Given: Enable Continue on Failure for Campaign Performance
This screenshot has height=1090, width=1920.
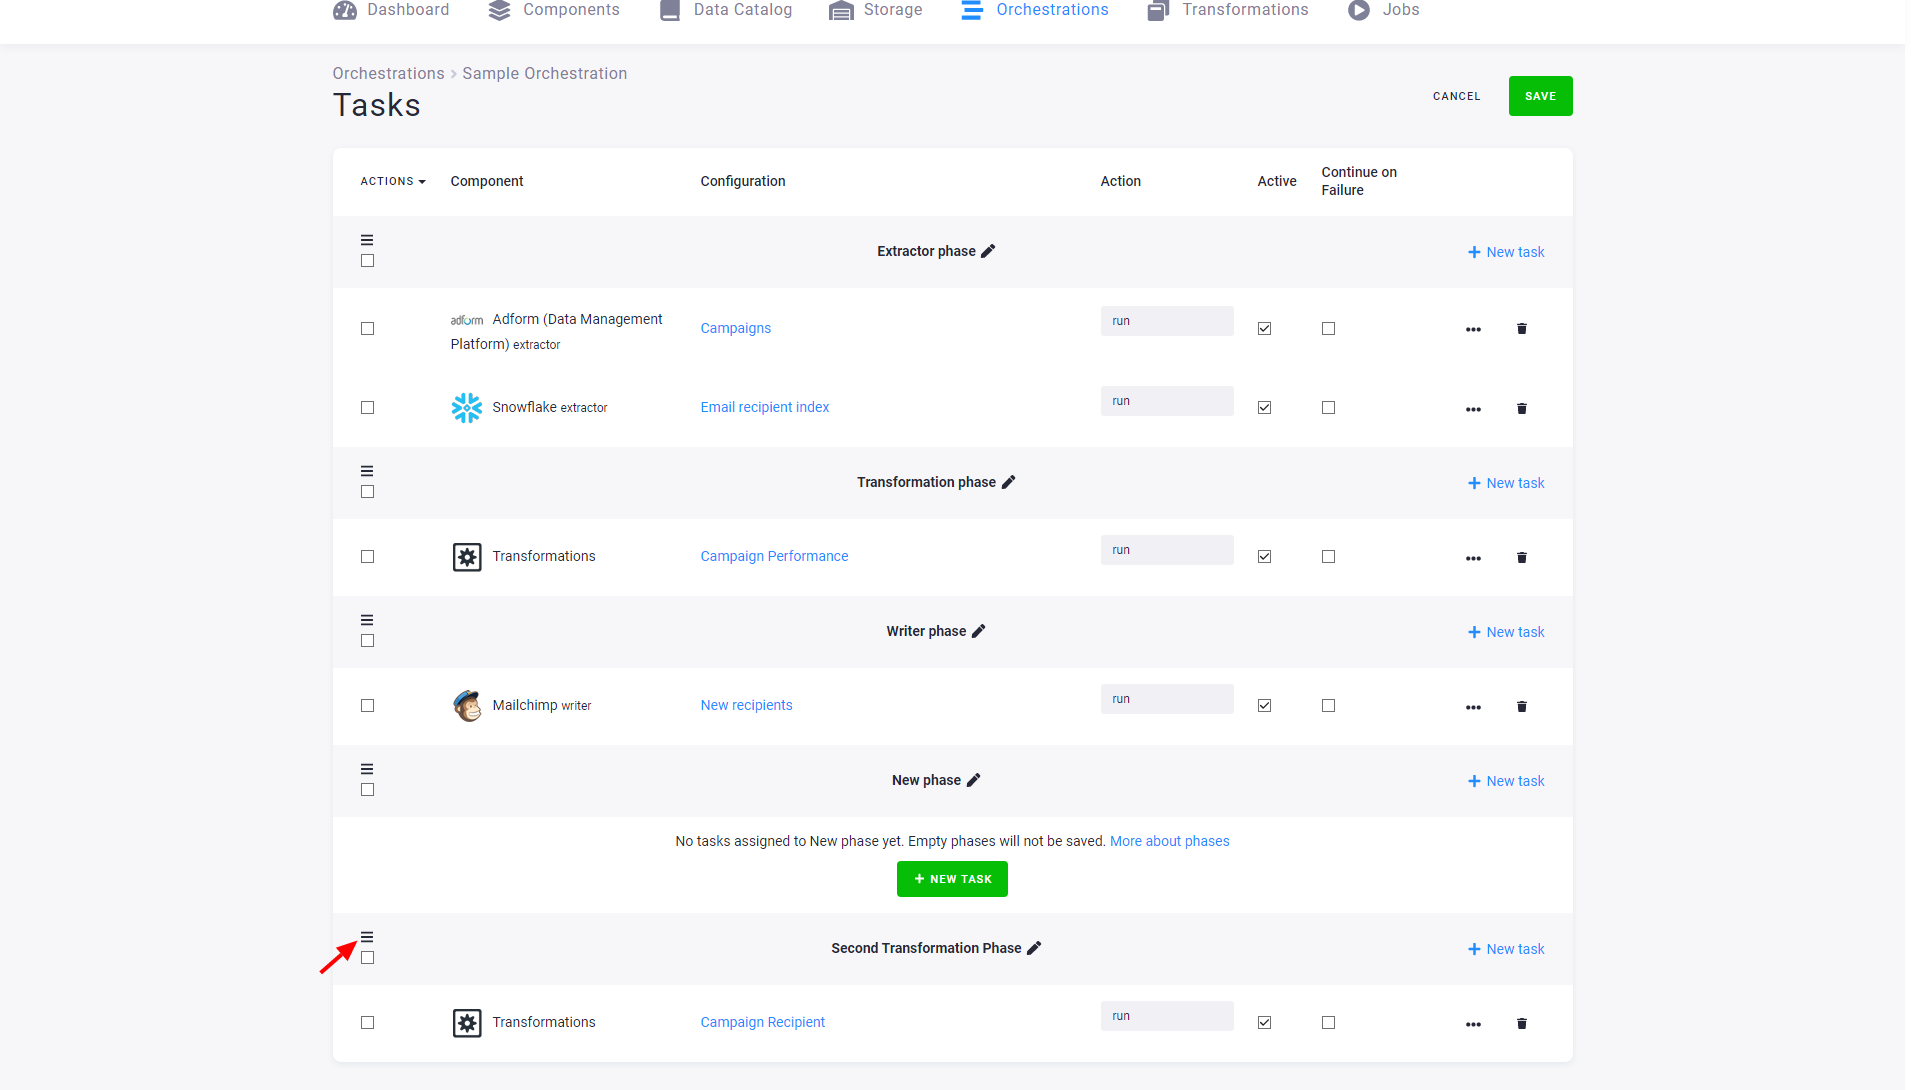Looking at the screenshot, I should [1328, 557].
